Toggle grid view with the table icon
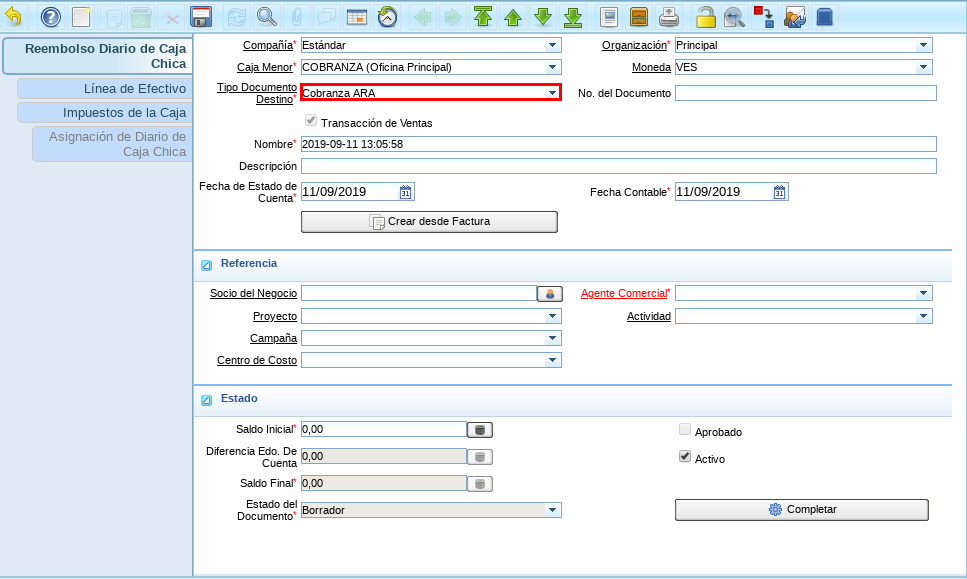Viewport: 967px width, 579px height. tap(356, 17)
